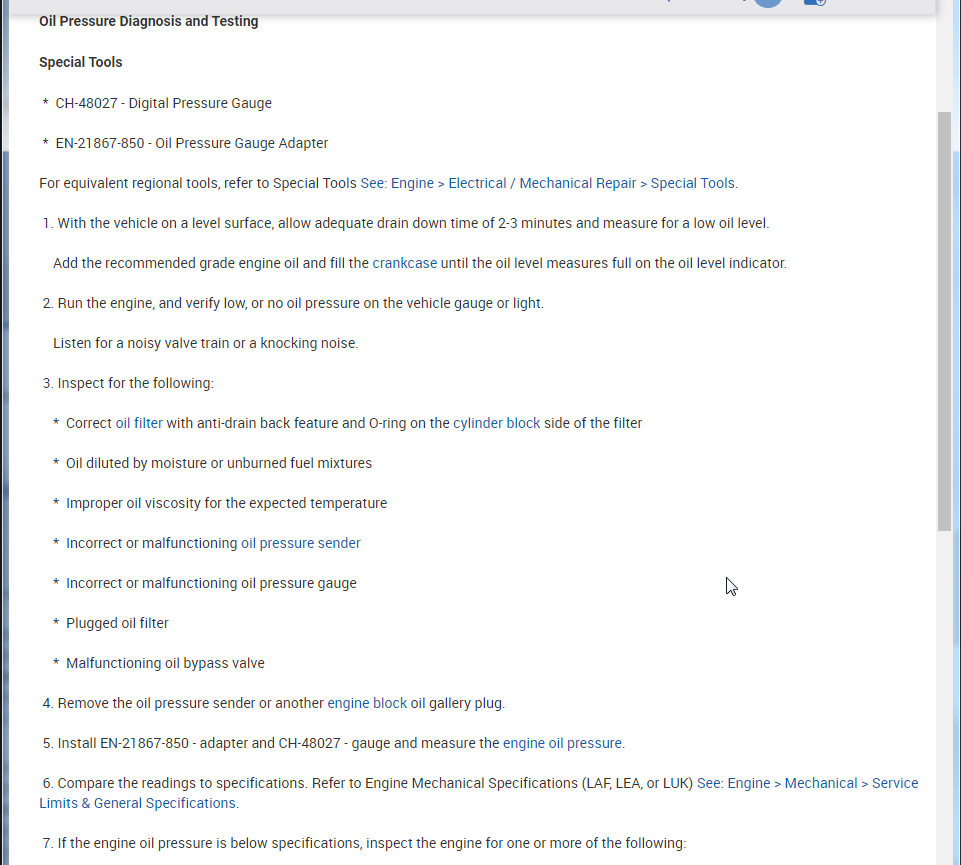
Task: Follow the cylinder block link
Action: coord(496,423)
